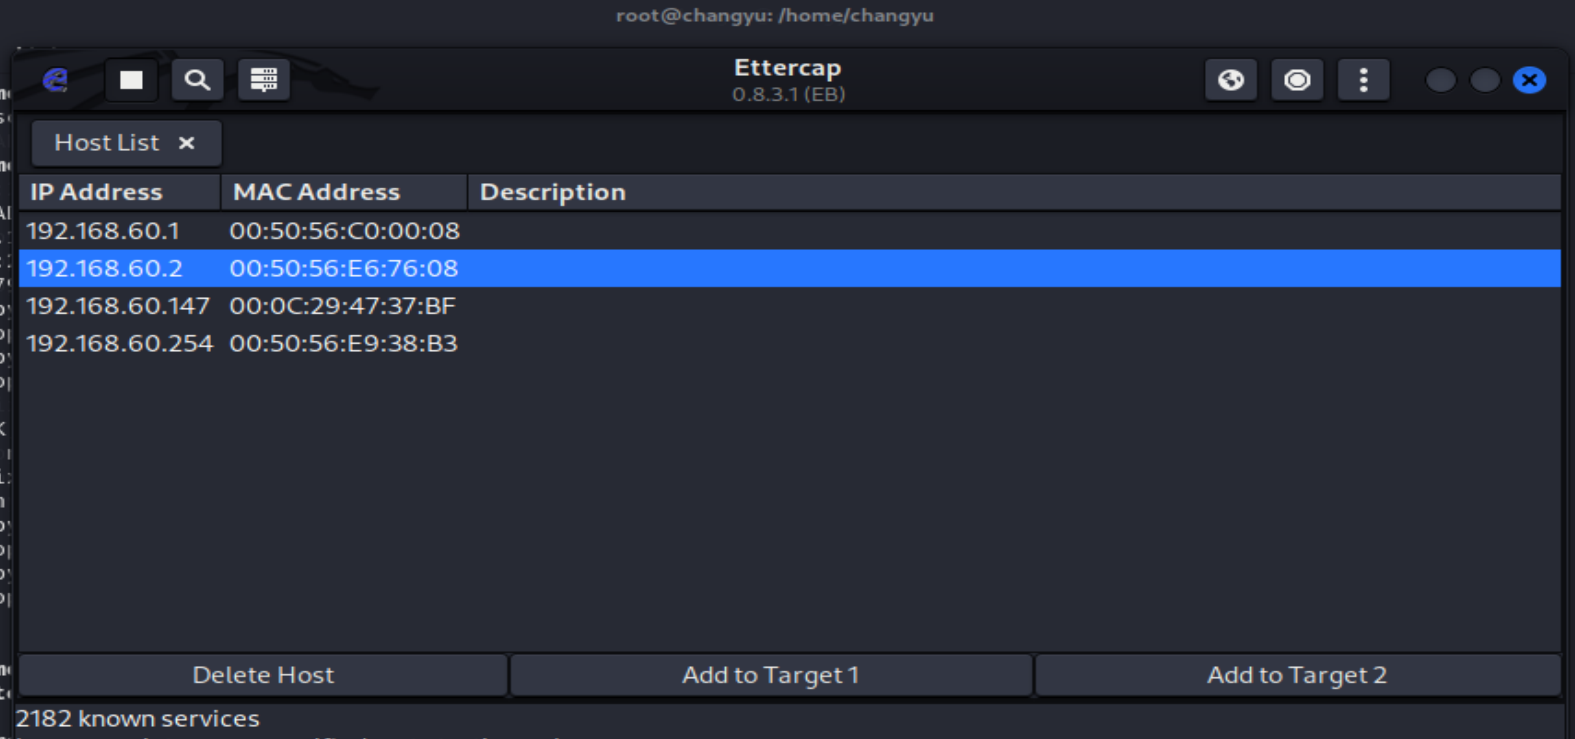This screenshot has height=739, width=1575.
Task: Click MAC address 00:50:56:E6:76:08
Action: (343, 268)
